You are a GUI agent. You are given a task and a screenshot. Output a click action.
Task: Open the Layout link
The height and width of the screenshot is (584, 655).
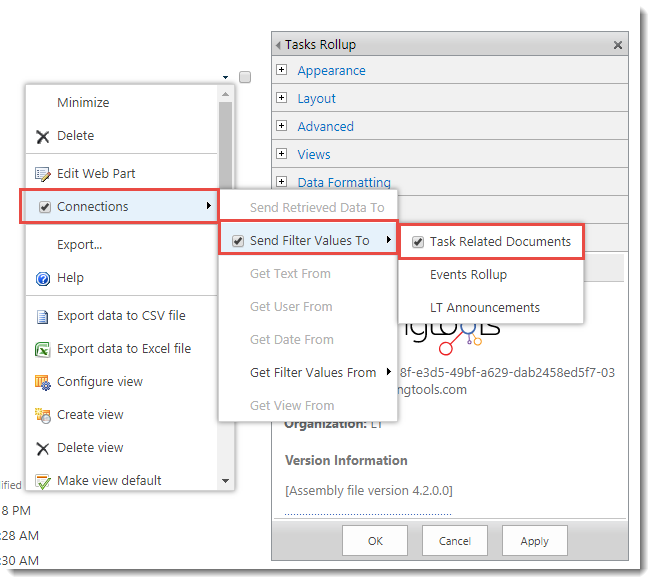pos(316,99)
